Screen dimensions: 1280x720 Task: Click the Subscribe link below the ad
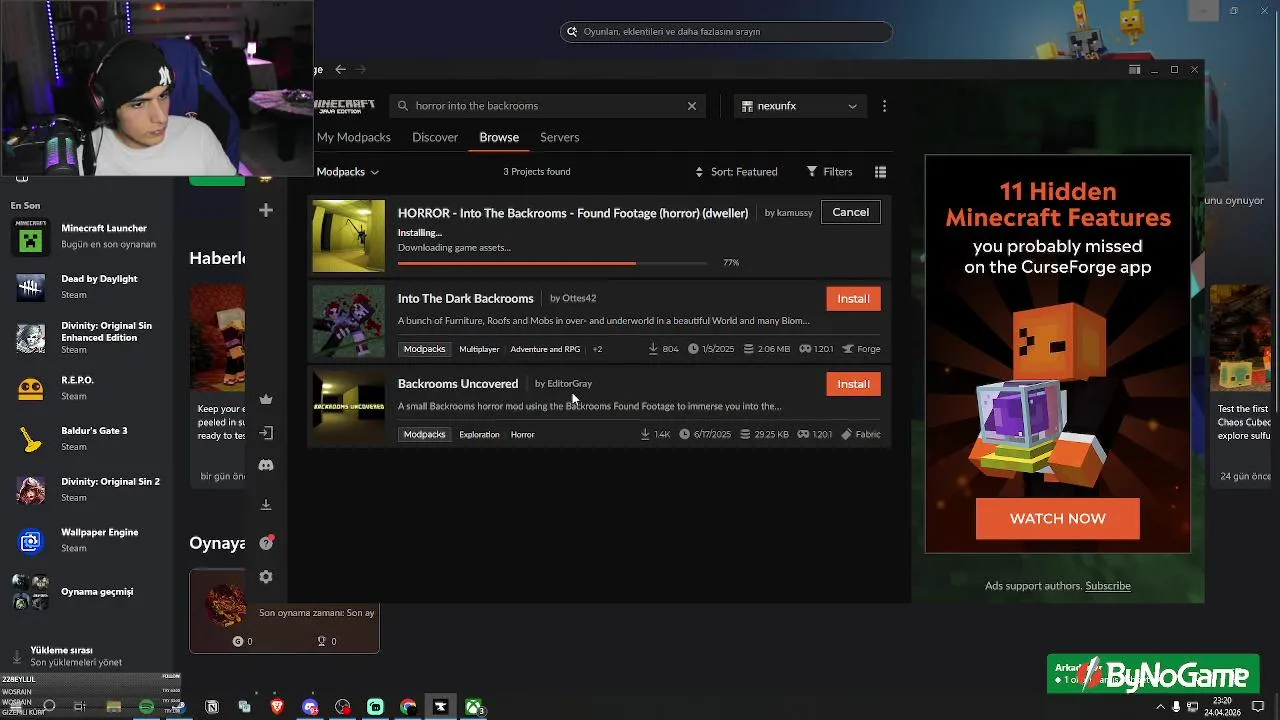click(x=1108, y=586)
